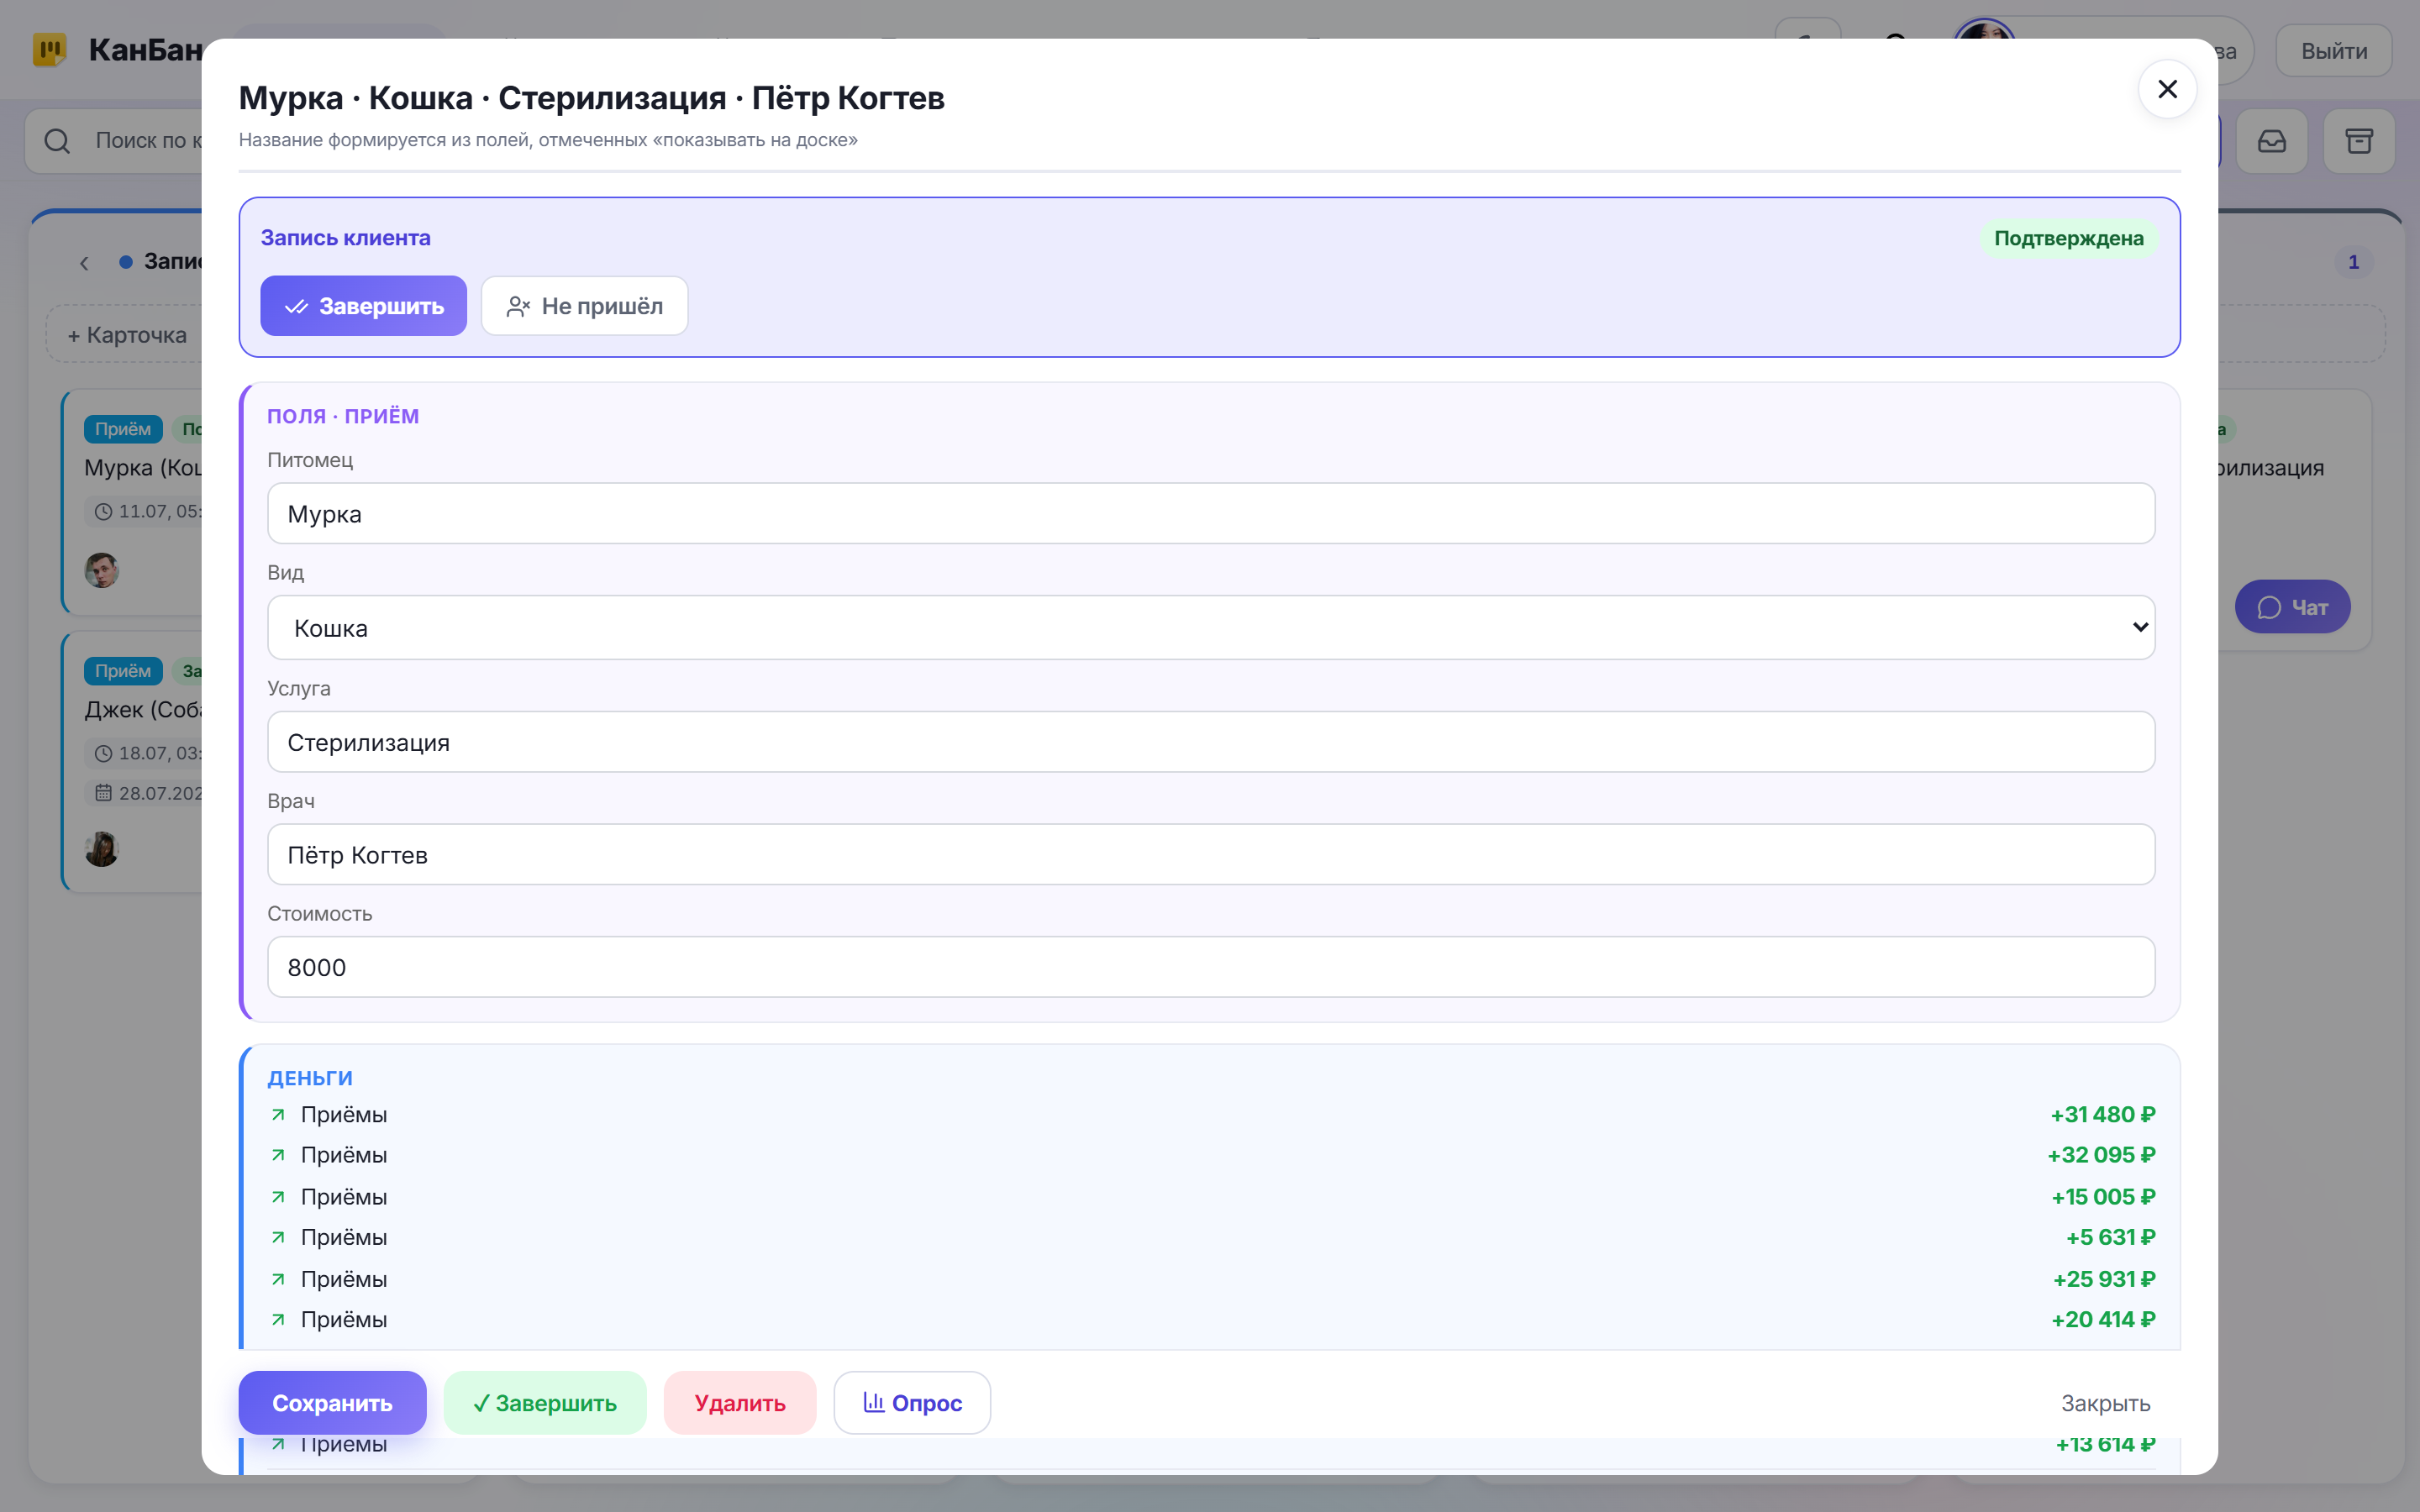Mark the appointment as Не пришёл
Viewport: 2420px width, 1512px height.
[x=584, y=306]
